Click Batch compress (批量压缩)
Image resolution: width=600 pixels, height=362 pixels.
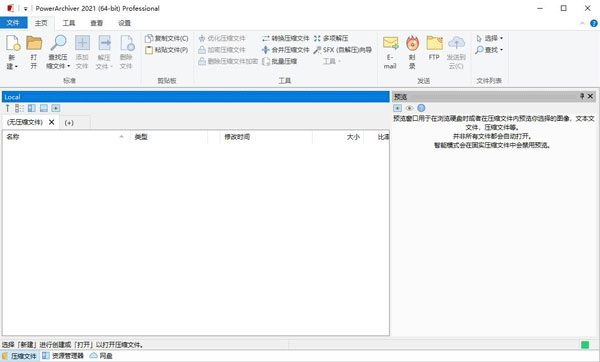[280, 61]
